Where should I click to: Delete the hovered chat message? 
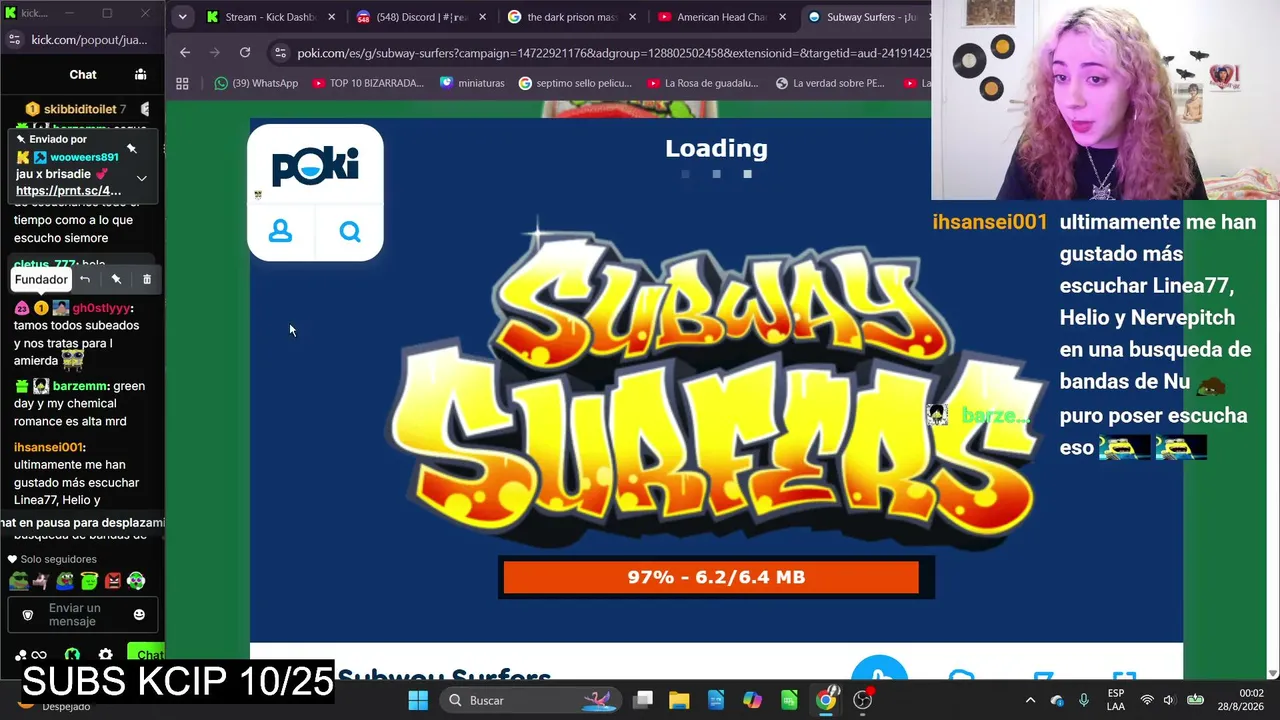tap(147, 279)
